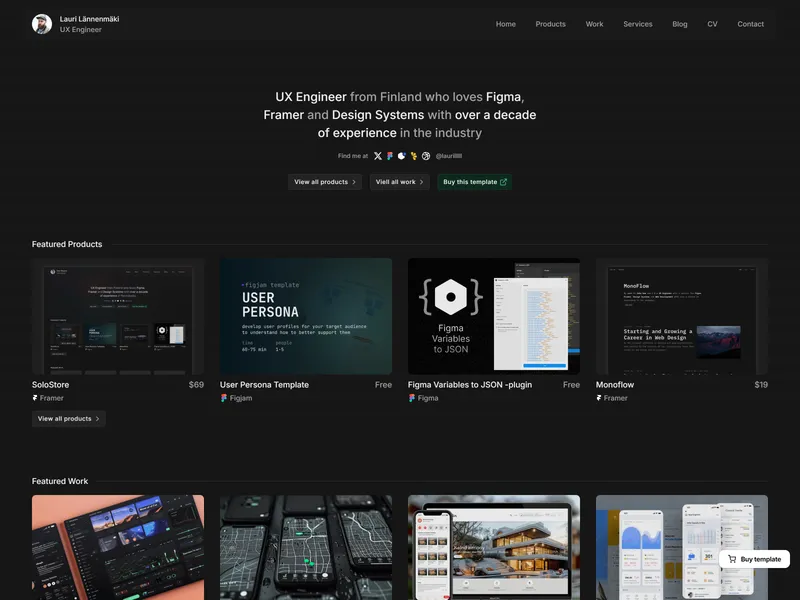Navigate to the Services page
Screen dimensions: 800x600
point(638,24)
